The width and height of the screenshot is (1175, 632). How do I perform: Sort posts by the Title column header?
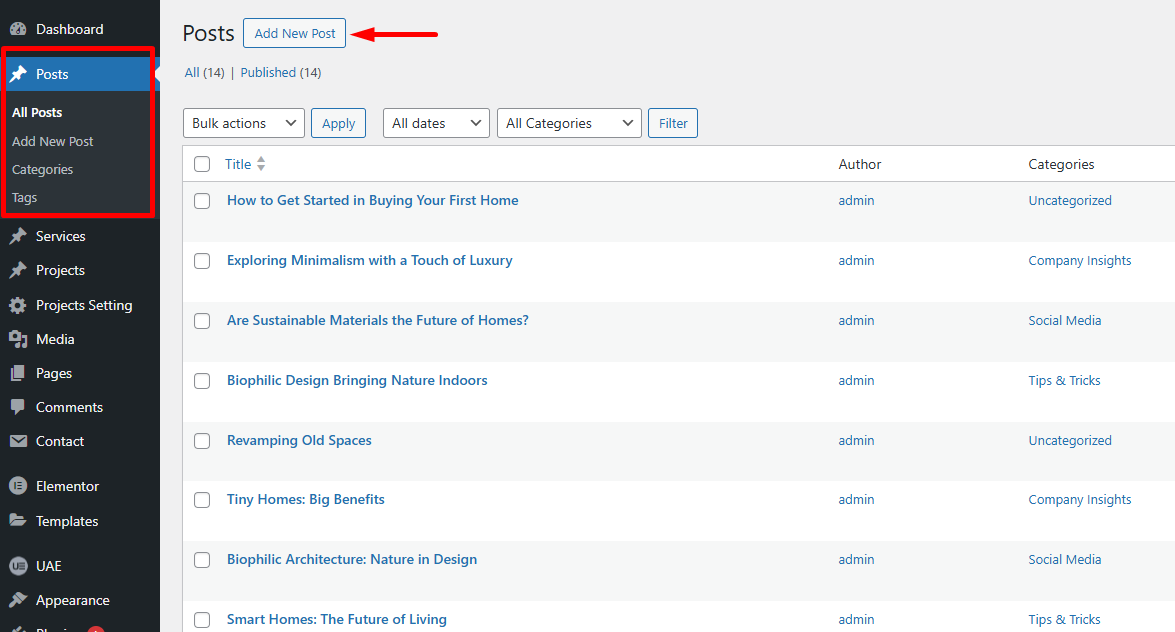pyautogui.click(x=238, y=165)
